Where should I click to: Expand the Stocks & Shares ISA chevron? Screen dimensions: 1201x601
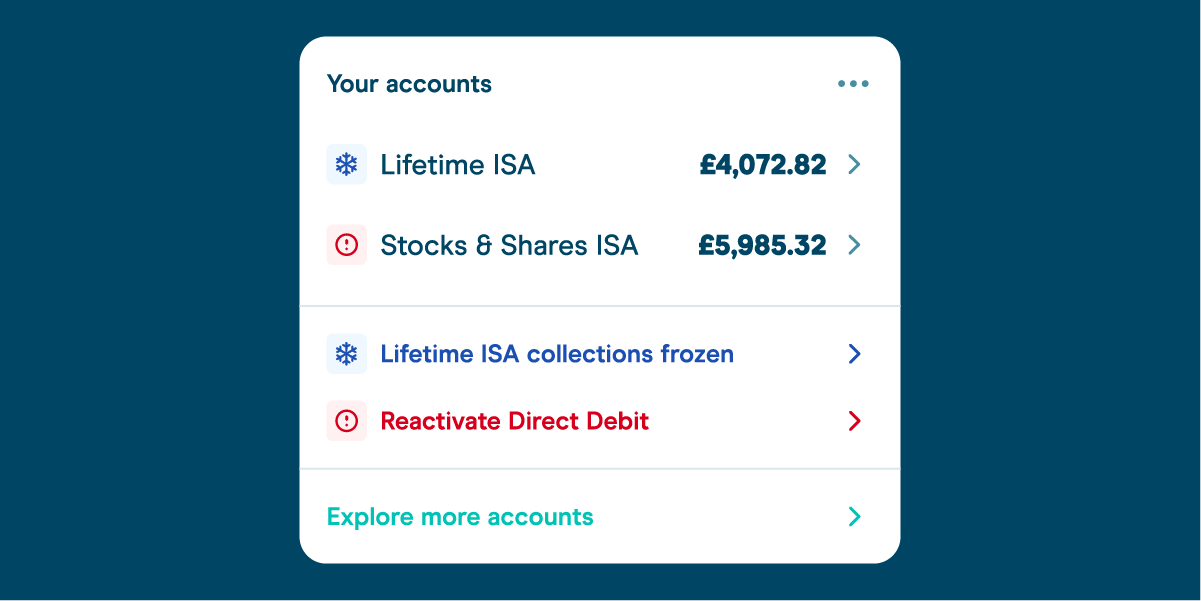854,245
